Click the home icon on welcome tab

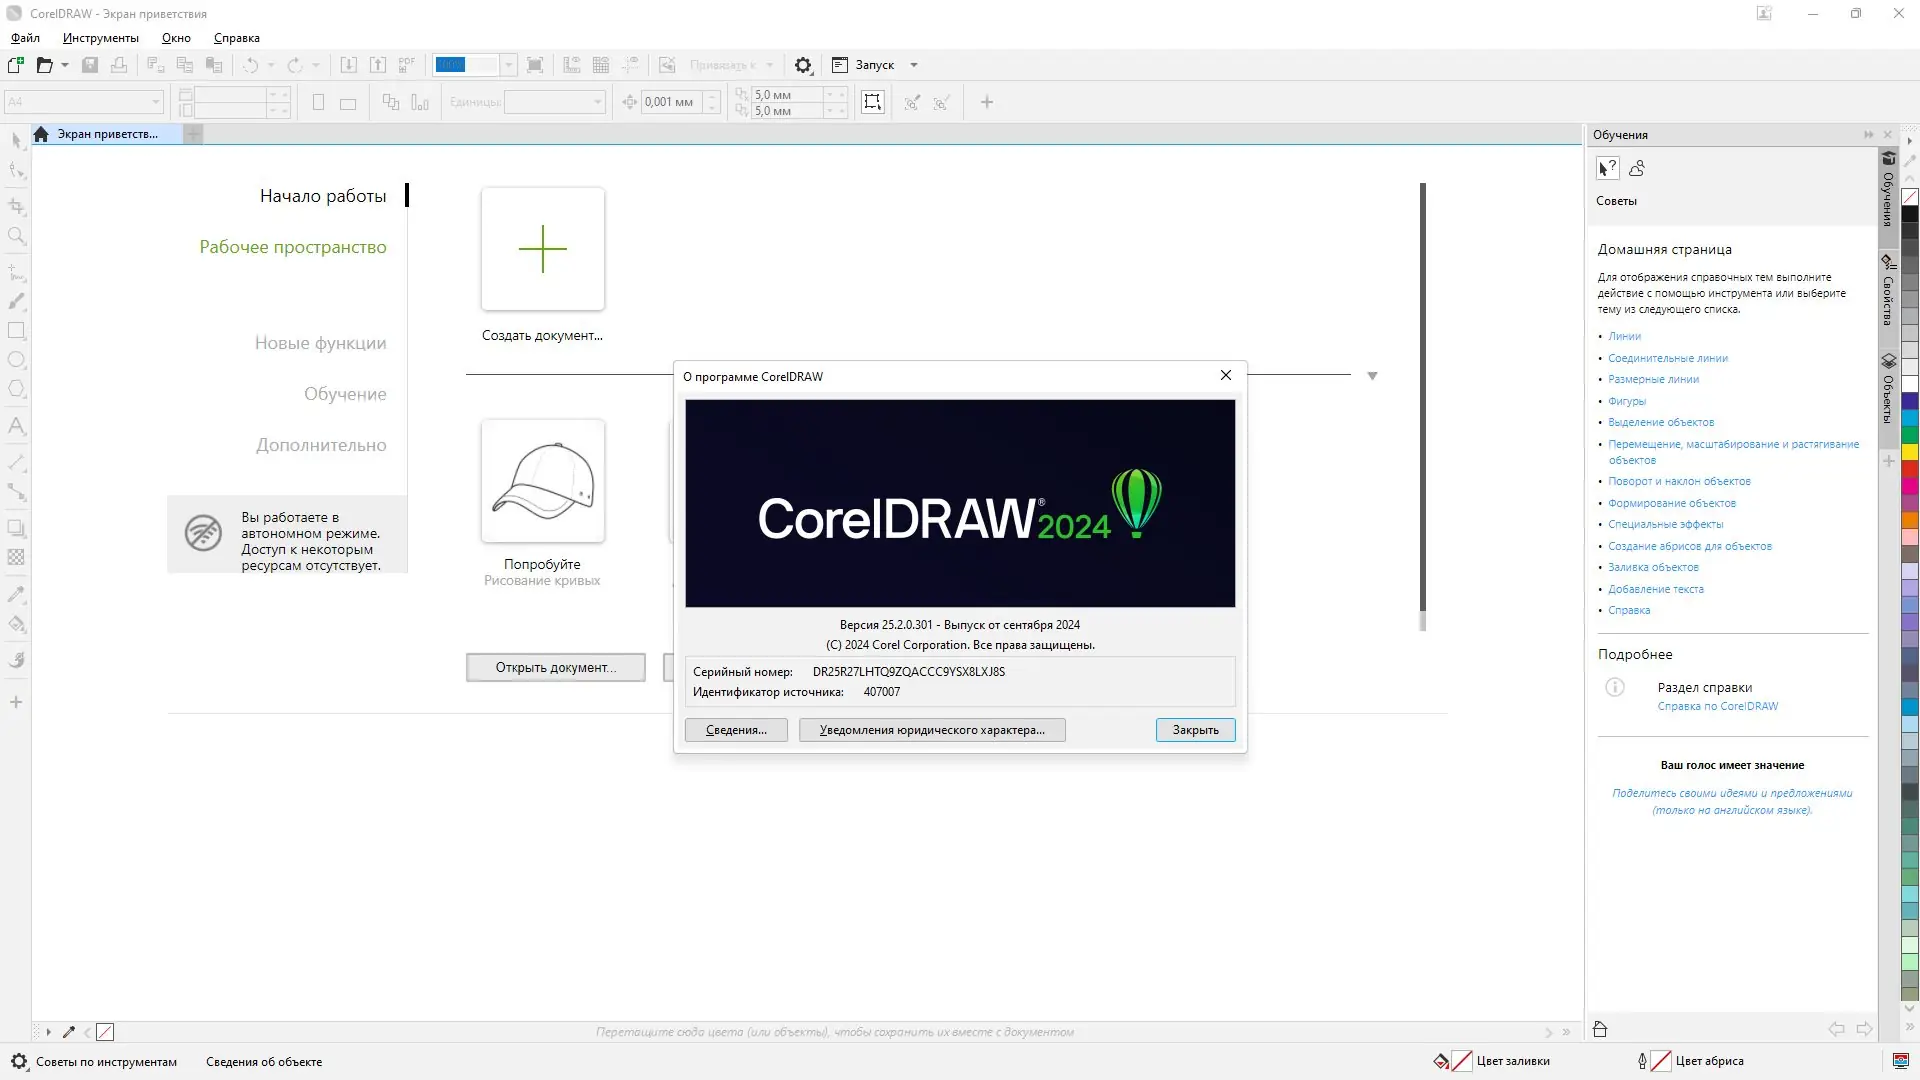41,134
